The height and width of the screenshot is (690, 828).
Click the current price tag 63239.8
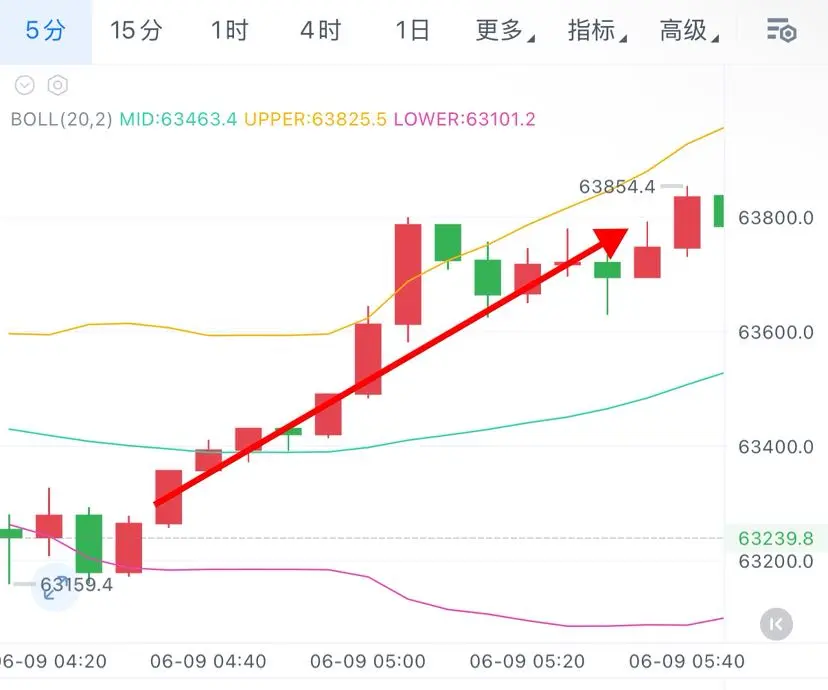point(776,538)
